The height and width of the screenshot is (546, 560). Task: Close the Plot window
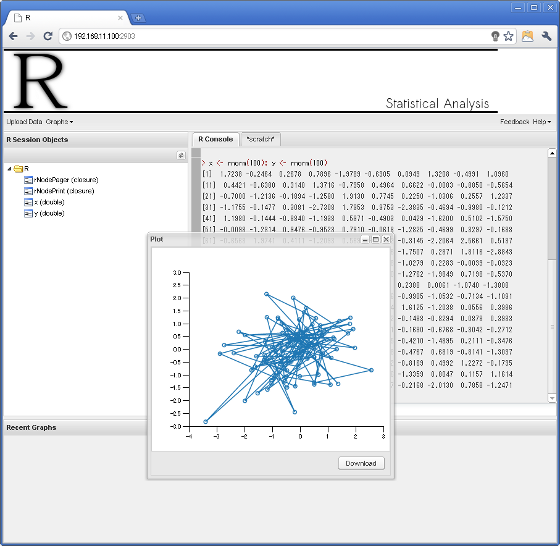[x=386, y=240]
